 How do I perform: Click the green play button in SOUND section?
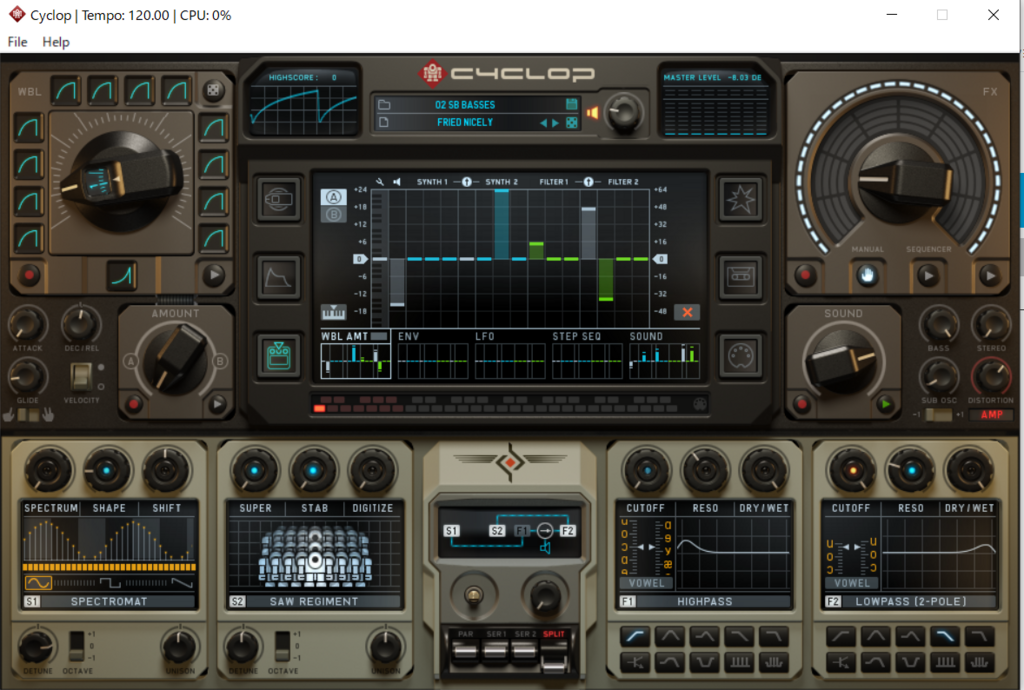886,404
